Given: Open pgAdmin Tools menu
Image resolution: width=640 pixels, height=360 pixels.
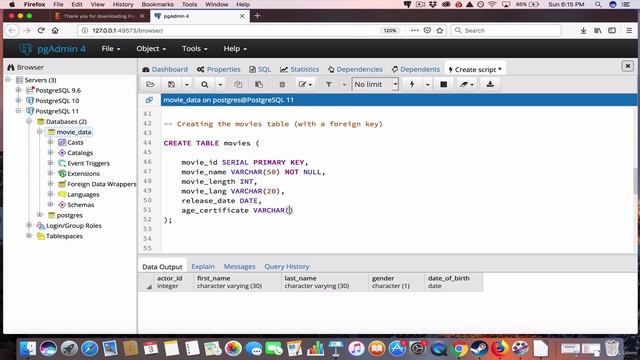Looking at the screenshot, I should pos(195,49).
